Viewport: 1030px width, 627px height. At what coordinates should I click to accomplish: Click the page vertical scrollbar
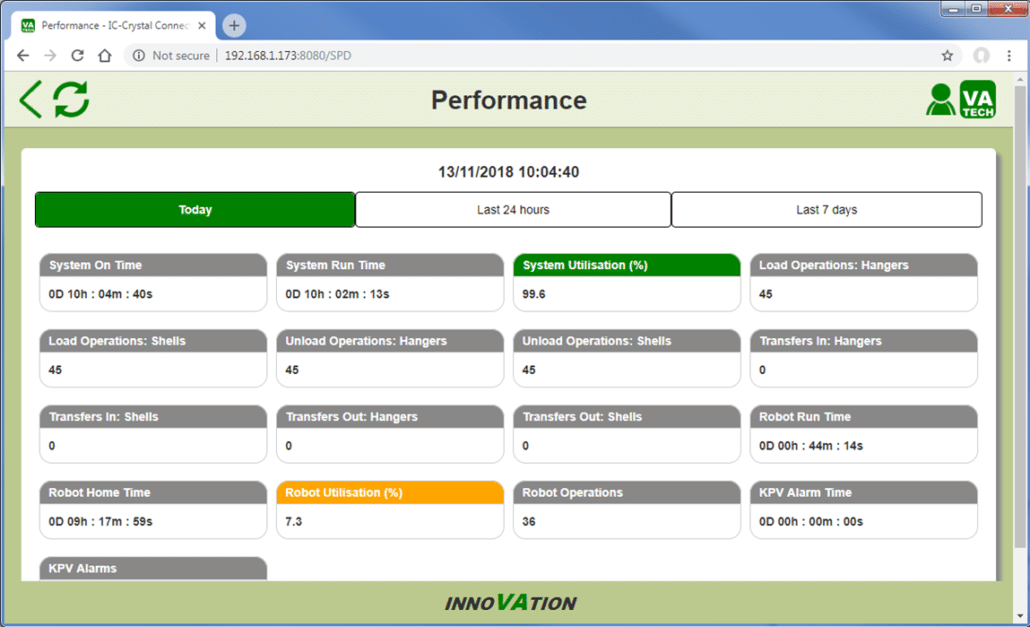1020,300
